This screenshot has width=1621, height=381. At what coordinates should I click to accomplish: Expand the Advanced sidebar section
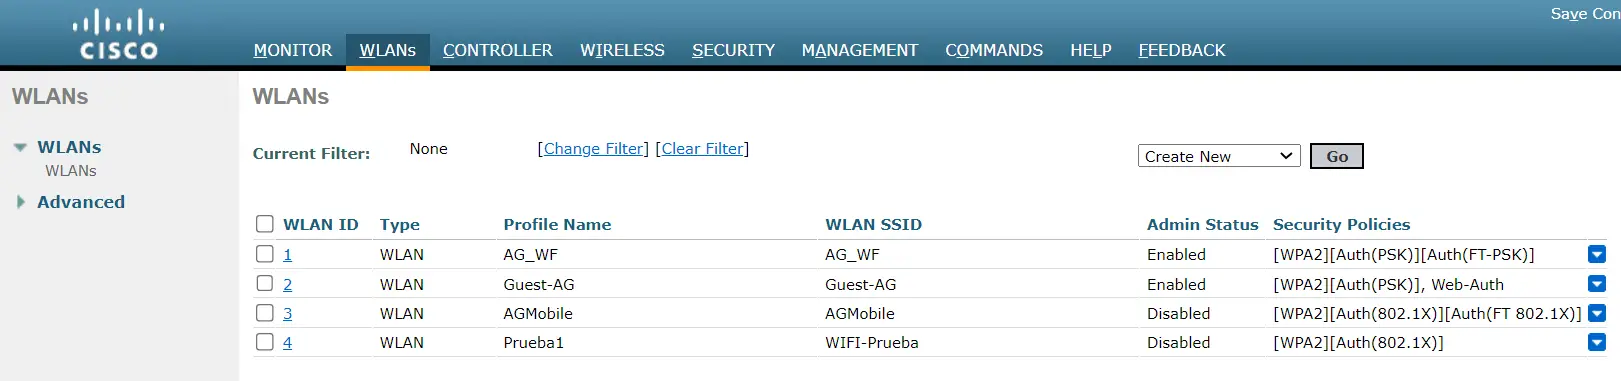click(x=21, y=202)
